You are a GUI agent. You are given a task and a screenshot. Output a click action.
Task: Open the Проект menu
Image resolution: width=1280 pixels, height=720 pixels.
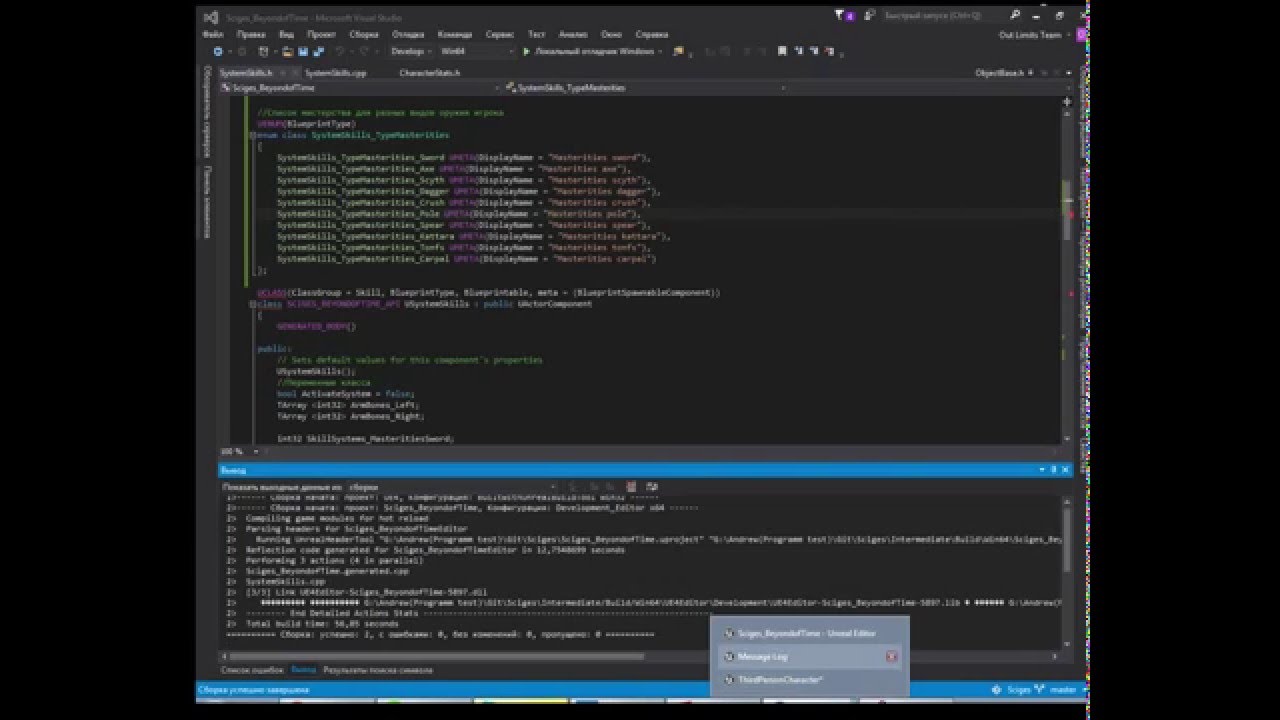pyautogui.click(x=321, y=34)
